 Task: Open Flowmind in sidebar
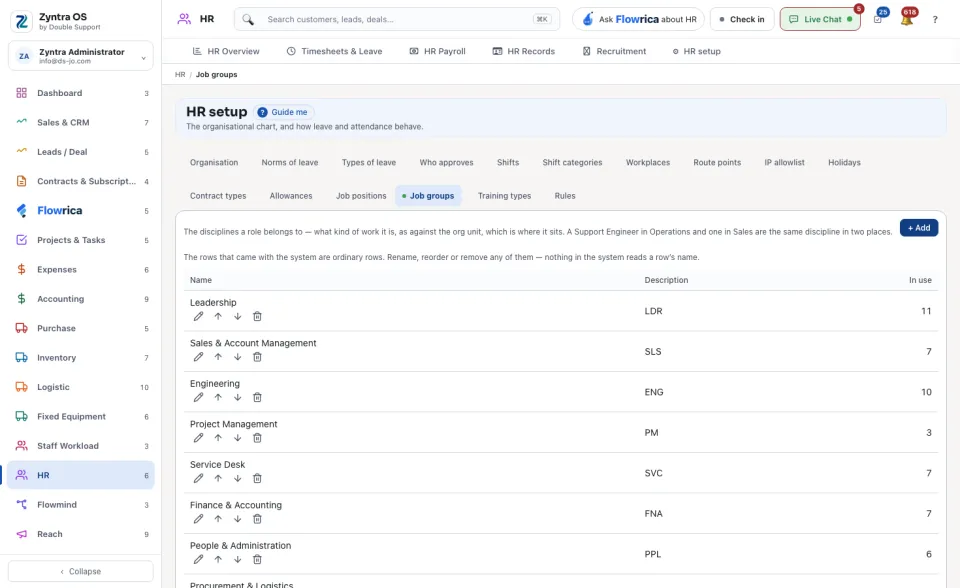[x=81, y=505]
